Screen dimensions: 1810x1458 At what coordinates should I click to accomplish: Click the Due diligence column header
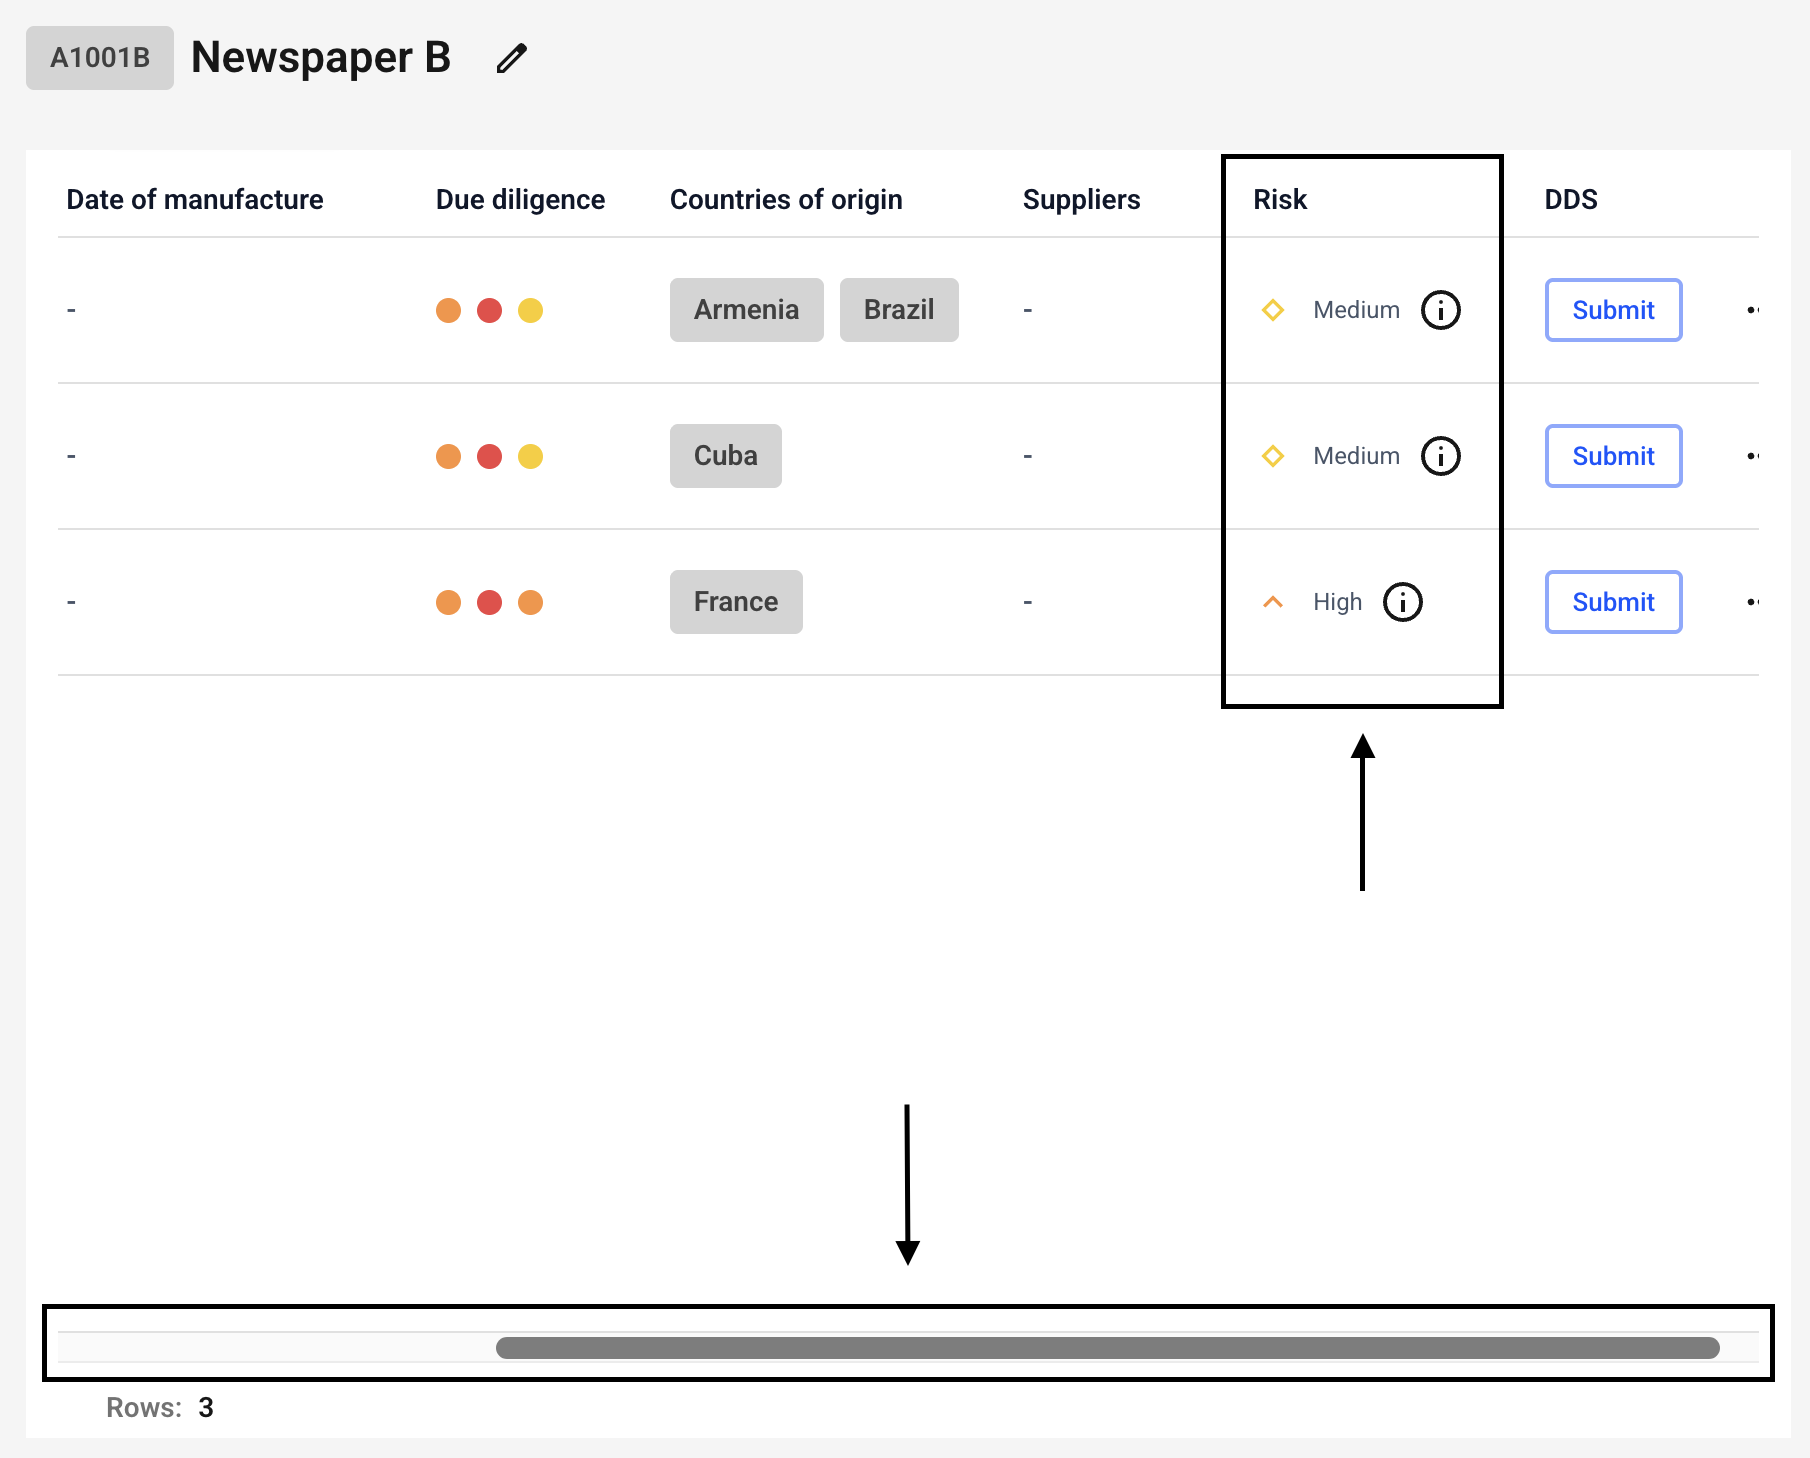(520, 200)
